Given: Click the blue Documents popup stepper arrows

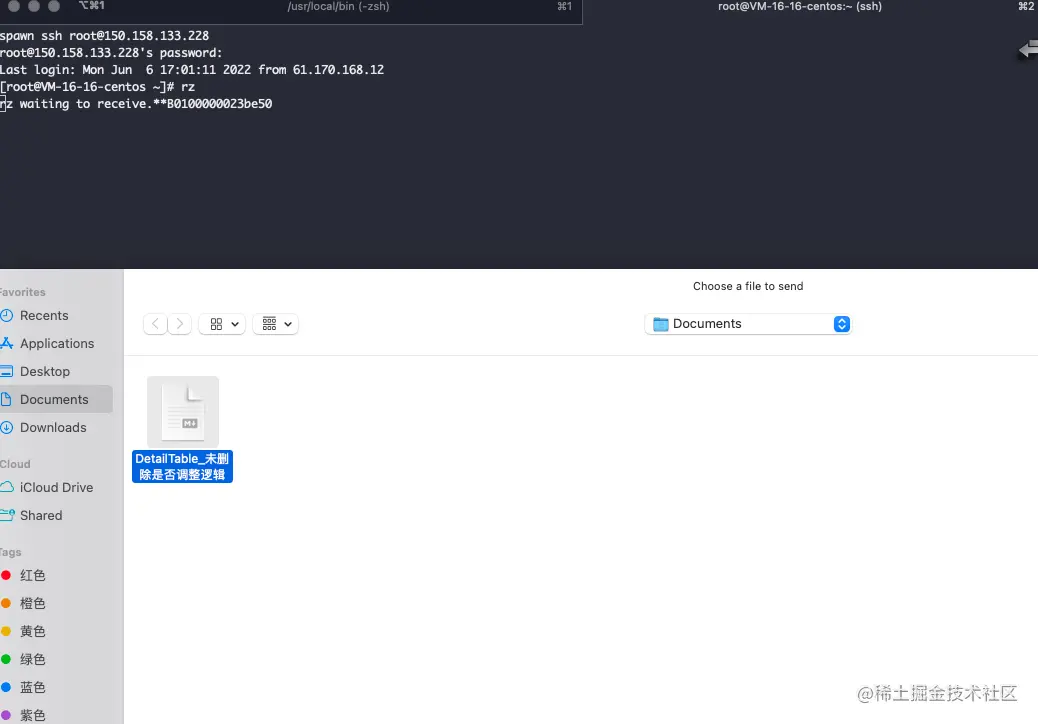Looking at the screenshot, I should coord(841,324).
